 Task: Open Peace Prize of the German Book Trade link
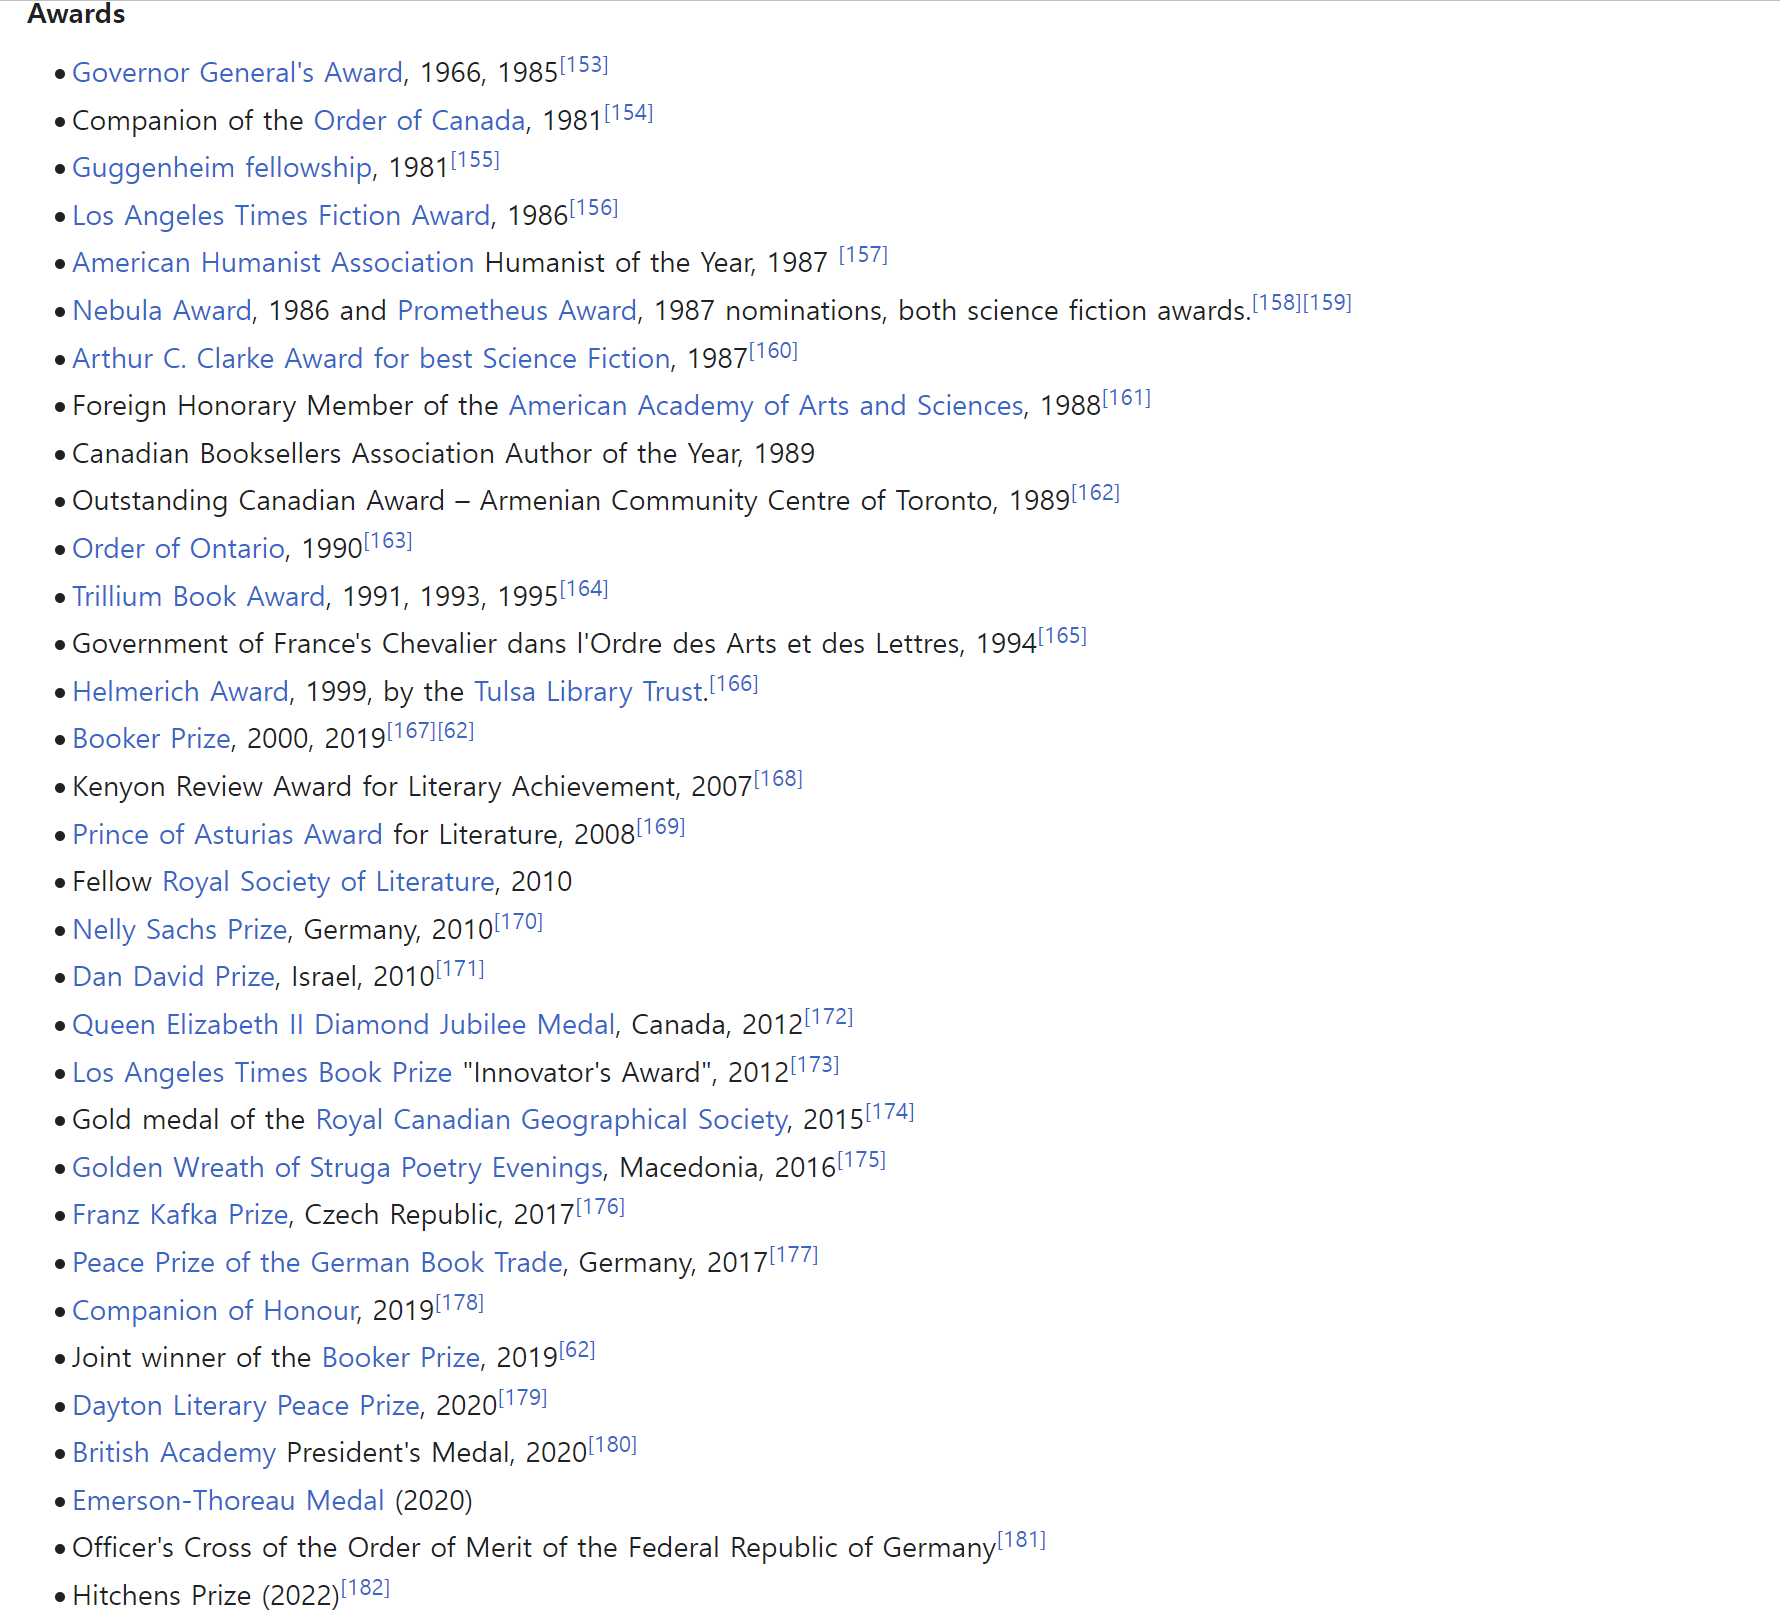(x=317, y=1263)
